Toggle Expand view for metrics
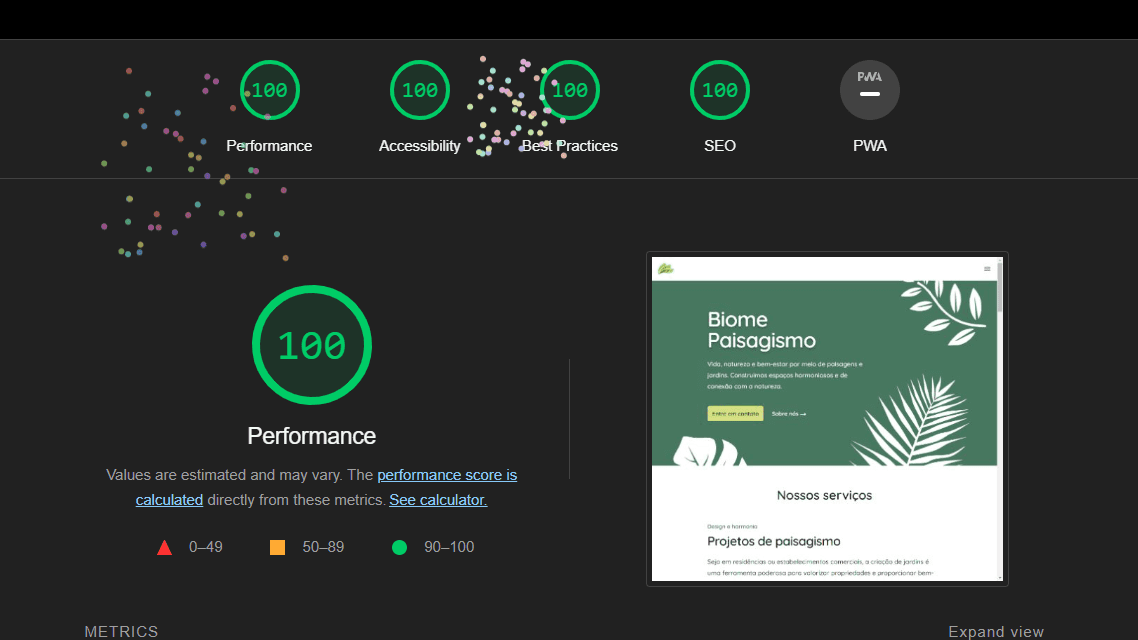This screenshot has height=640, width=1138. coord(995,631)
